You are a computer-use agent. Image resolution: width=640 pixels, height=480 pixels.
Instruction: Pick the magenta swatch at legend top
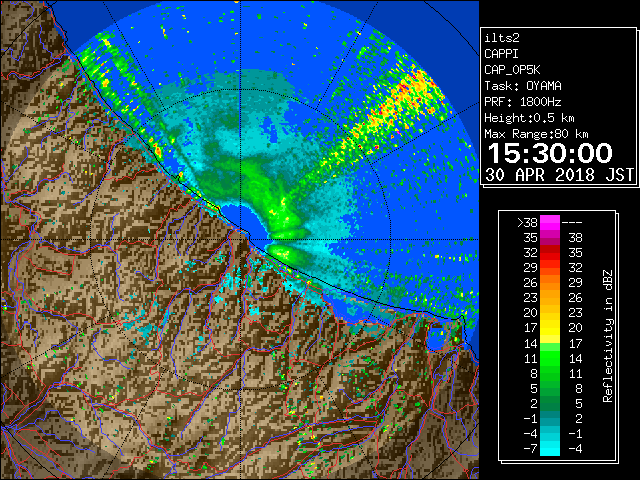(x=550, y=223)
